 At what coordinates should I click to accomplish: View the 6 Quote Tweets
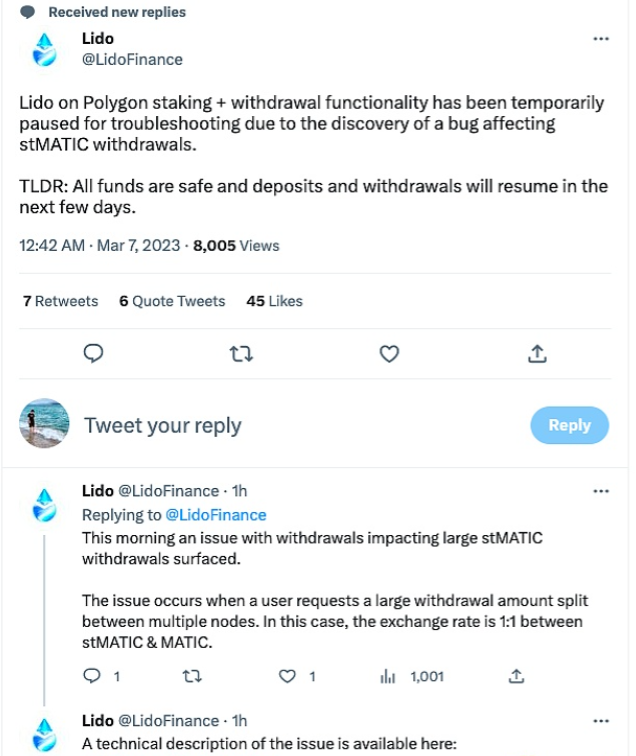(x=172, y=301)
